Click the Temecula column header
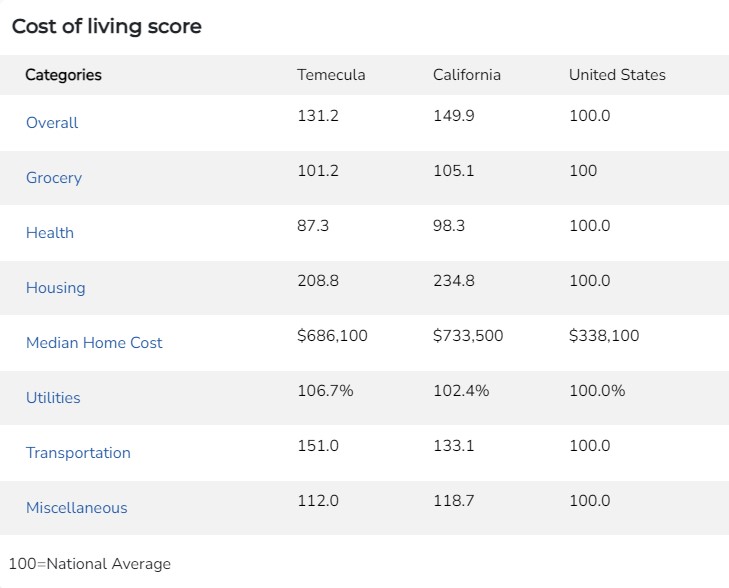The width and height of the screenshot is (729, 588). 331,75
